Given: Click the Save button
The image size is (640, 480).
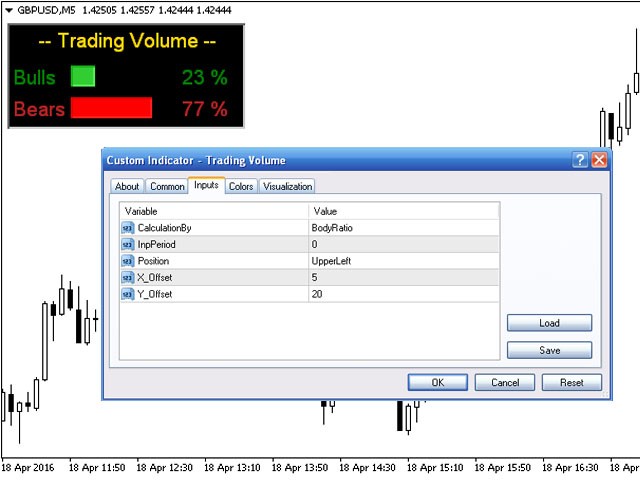Looking at the screenshot, I should pyautogui.click(x=549, y=350).
